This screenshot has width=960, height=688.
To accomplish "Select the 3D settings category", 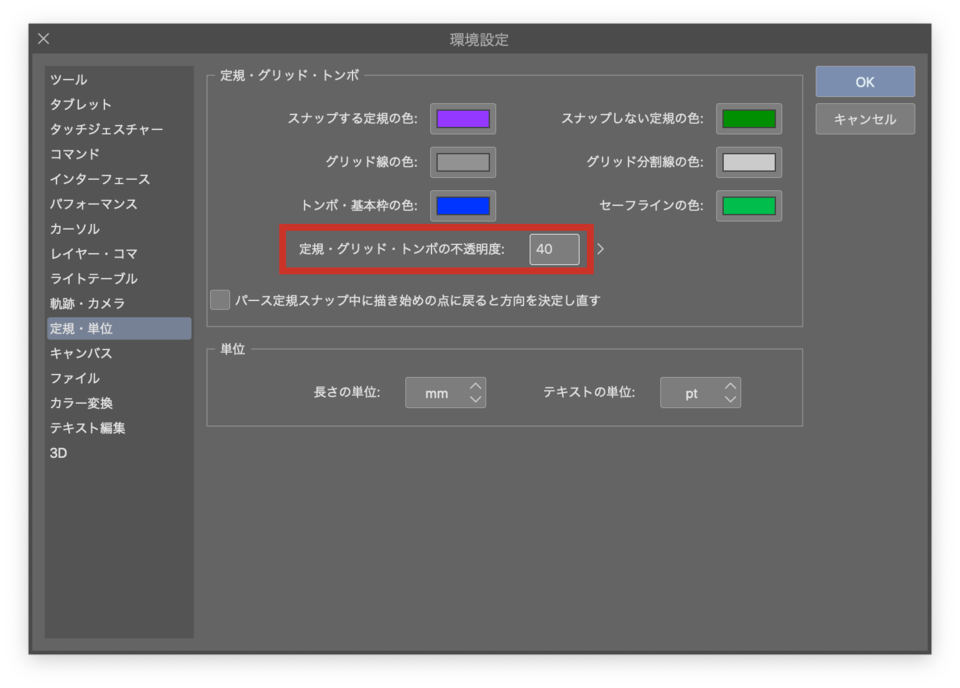I will click(59, 453).
